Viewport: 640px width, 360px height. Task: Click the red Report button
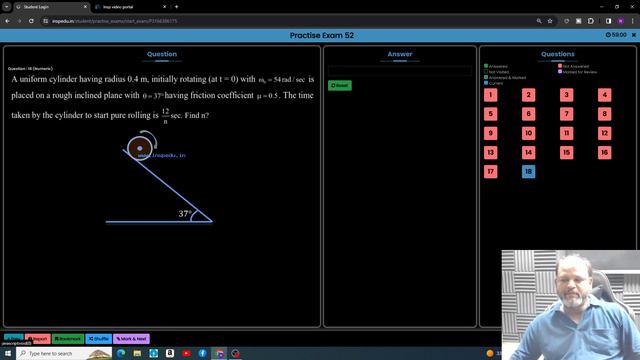[38, 339]
